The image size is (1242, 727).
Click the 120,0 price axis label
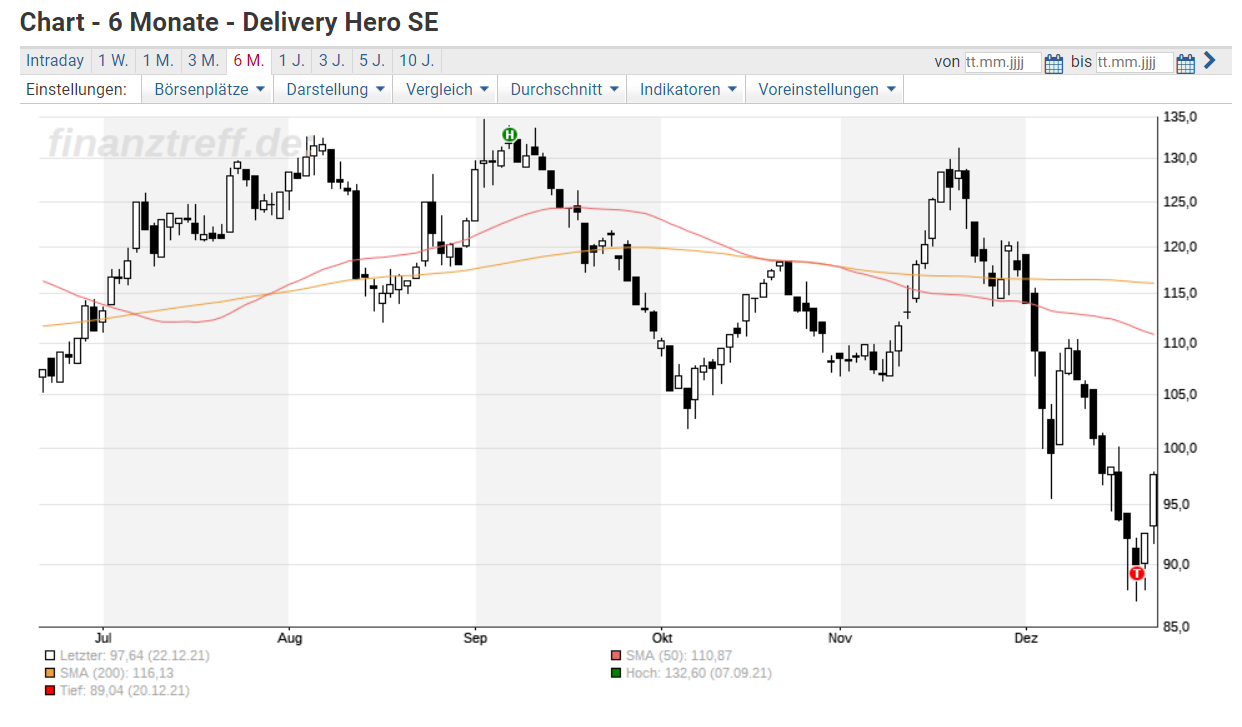[x=1181, y=247]
